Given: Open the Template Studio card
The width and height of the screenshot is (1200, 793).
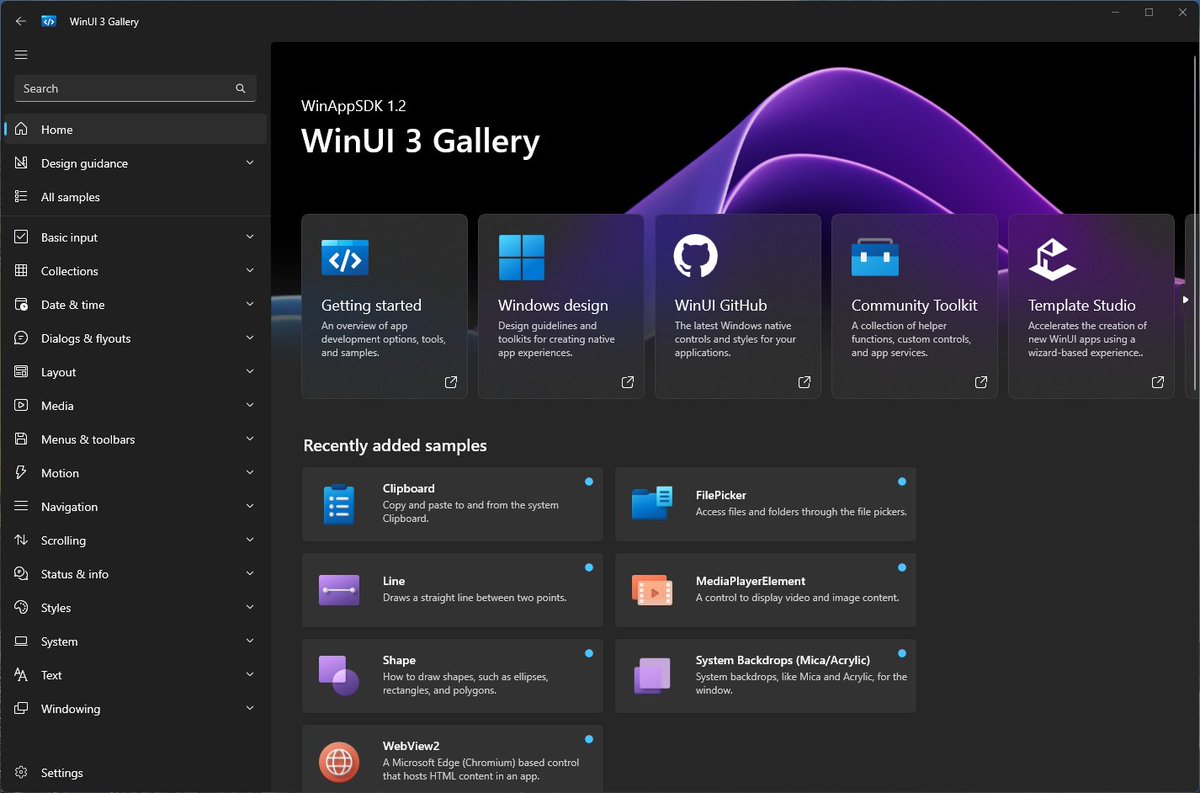Looking at the screenshot, I should (x=1091, y=306).
